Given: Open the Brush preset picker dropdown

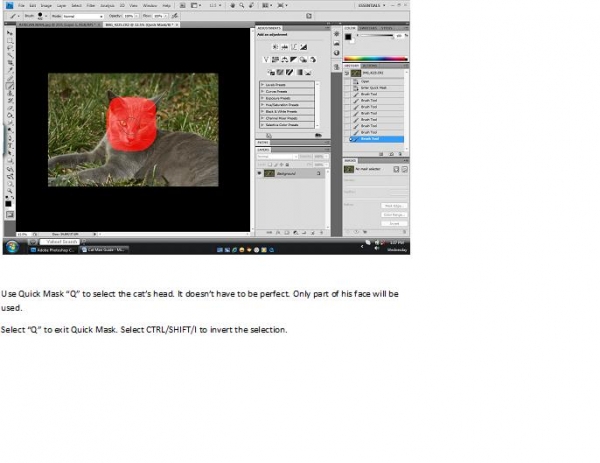Looking at the screenshot, I should pos(46,16).
